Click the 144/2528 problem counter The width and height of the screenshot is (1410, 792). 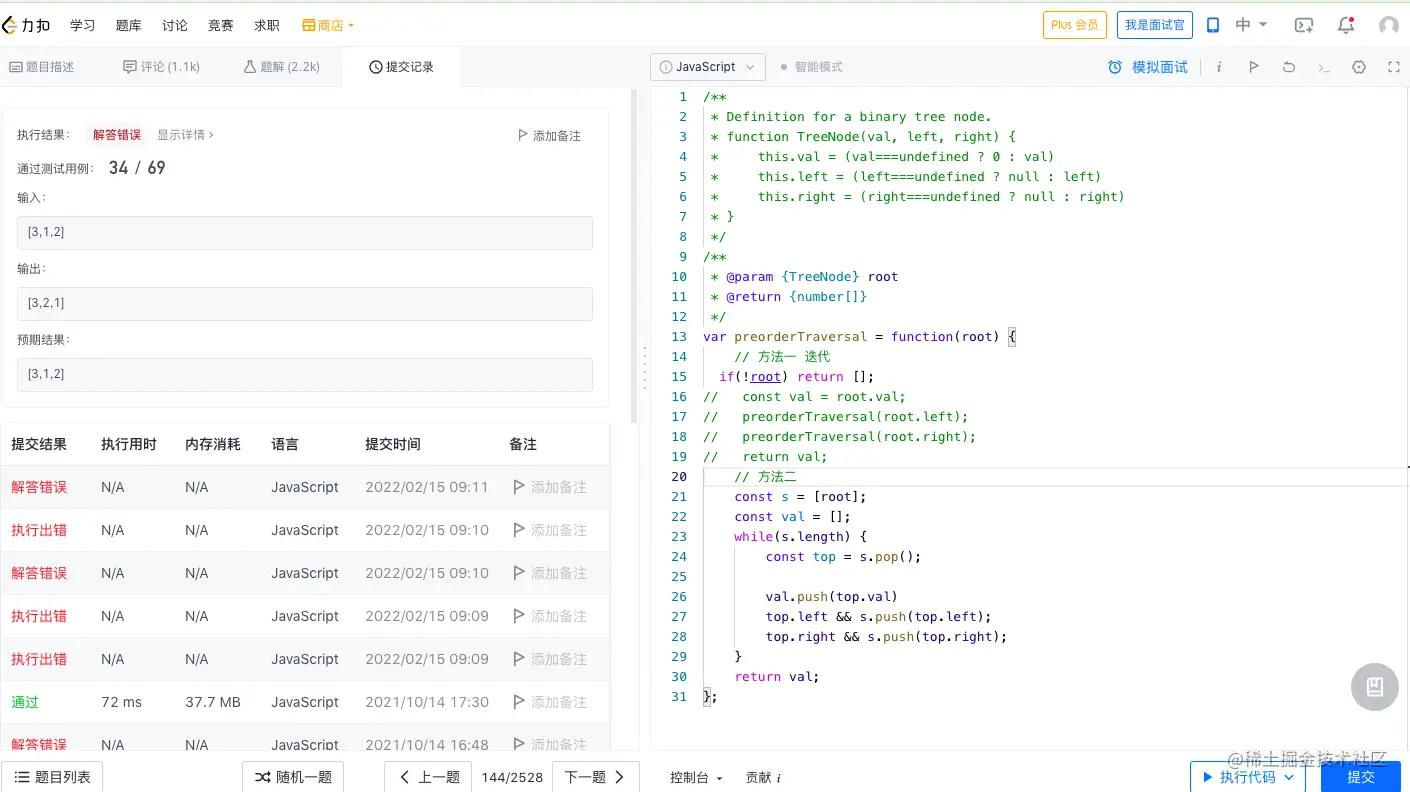512,777
